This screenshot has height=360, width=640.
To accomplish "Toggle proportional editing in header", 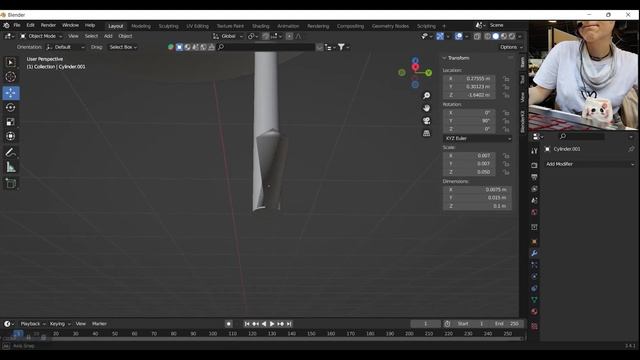I will click(289, 36).
